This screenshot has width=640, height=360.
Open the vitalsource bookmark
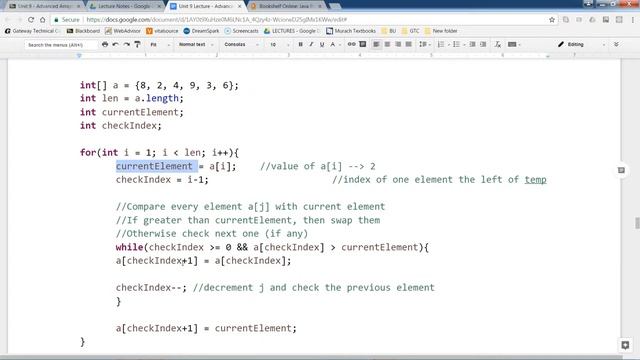click(x=162, y=31)
